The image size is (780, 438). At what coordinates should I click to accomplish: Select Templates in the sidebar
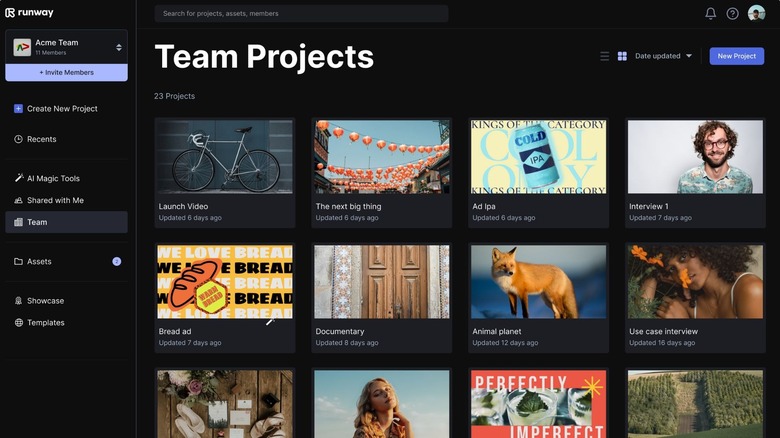45,322
